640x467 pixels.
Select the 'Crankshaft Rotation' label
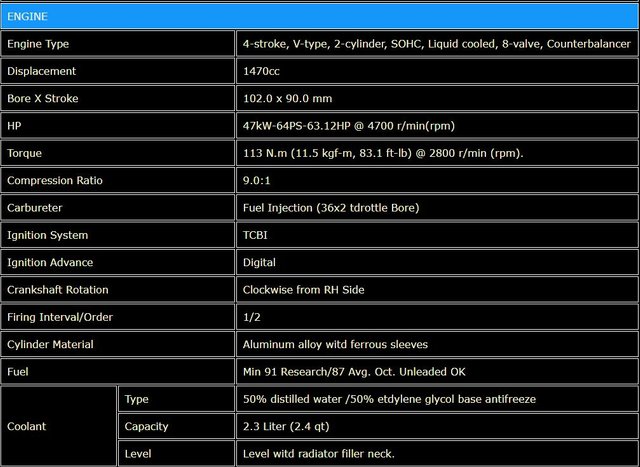(x=58, y=290)
